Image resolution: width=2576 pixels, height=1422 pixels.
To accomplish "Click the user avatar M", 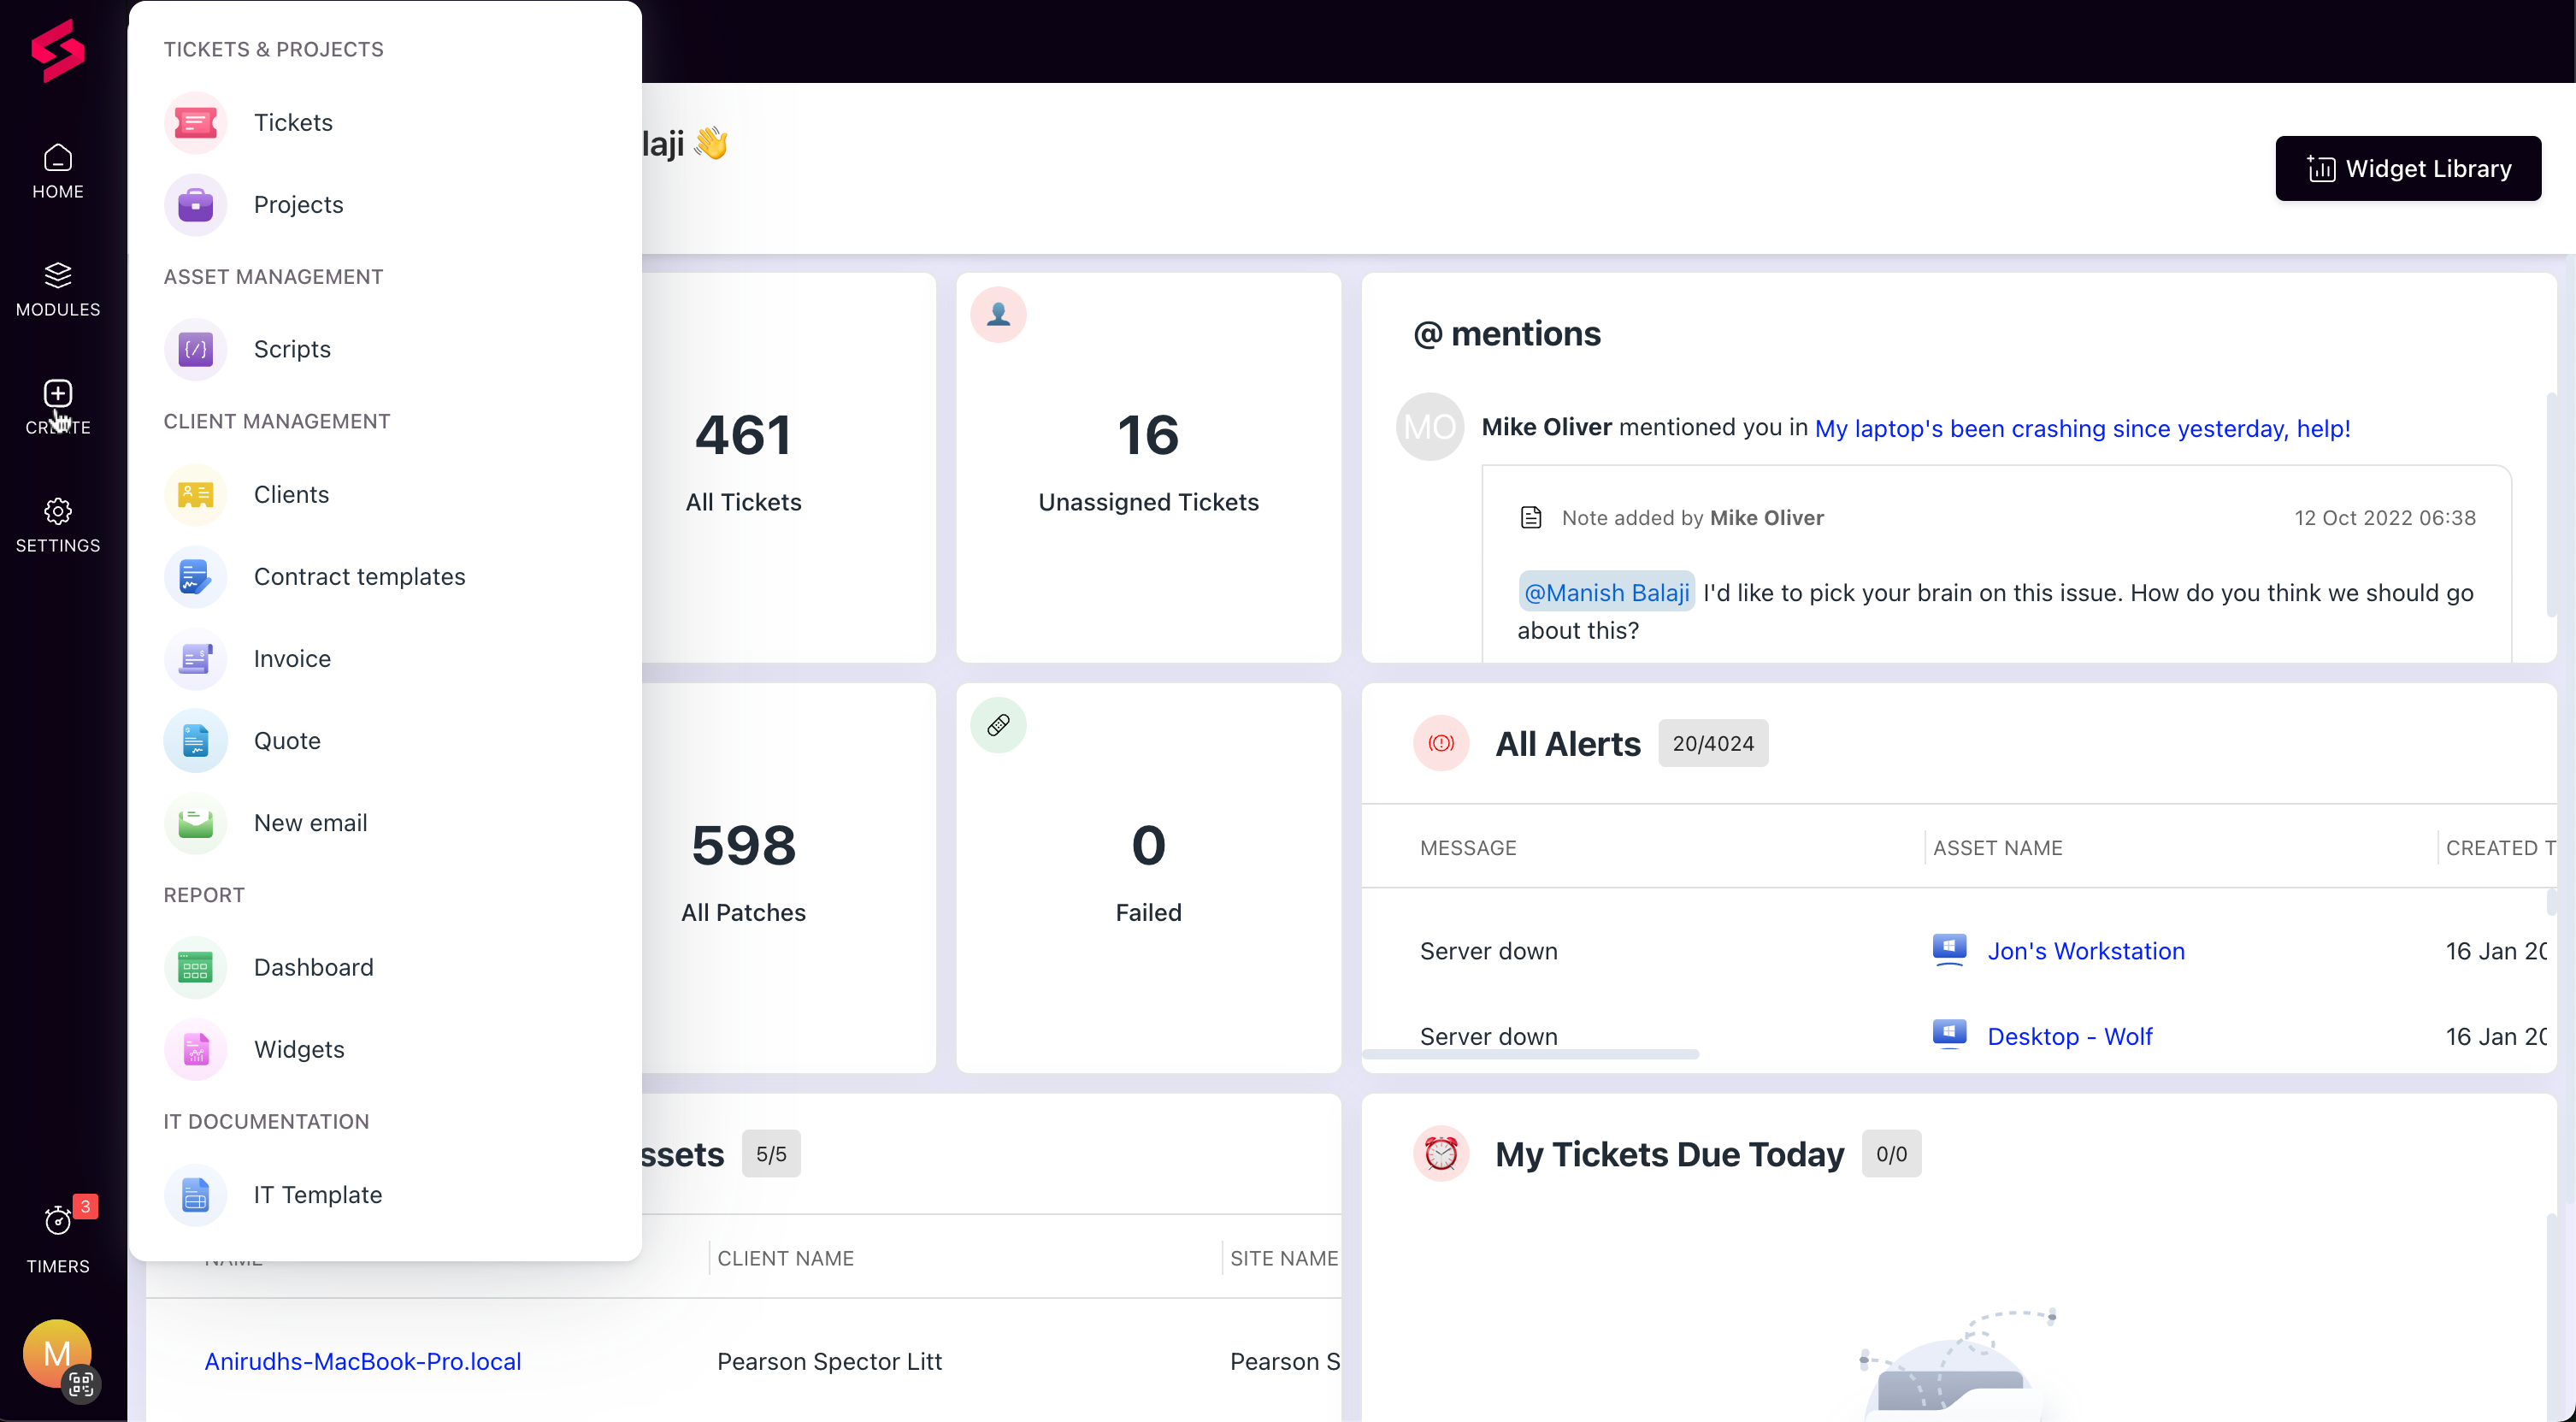I will click(x=57, y=1352).
